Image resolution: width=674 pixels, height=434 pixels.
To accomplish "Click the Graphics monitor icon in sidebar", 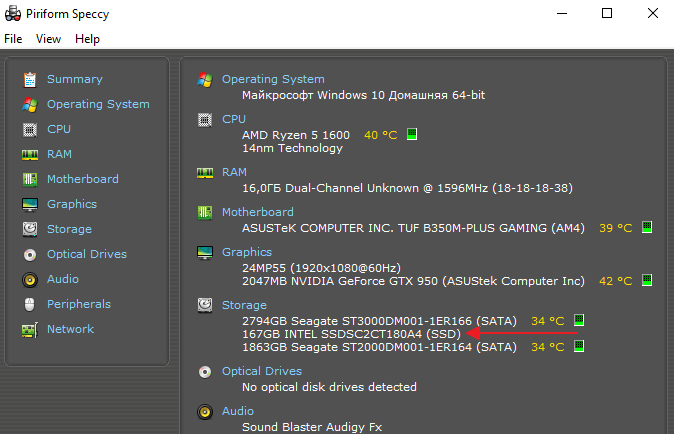I will [x=29, y=204].
